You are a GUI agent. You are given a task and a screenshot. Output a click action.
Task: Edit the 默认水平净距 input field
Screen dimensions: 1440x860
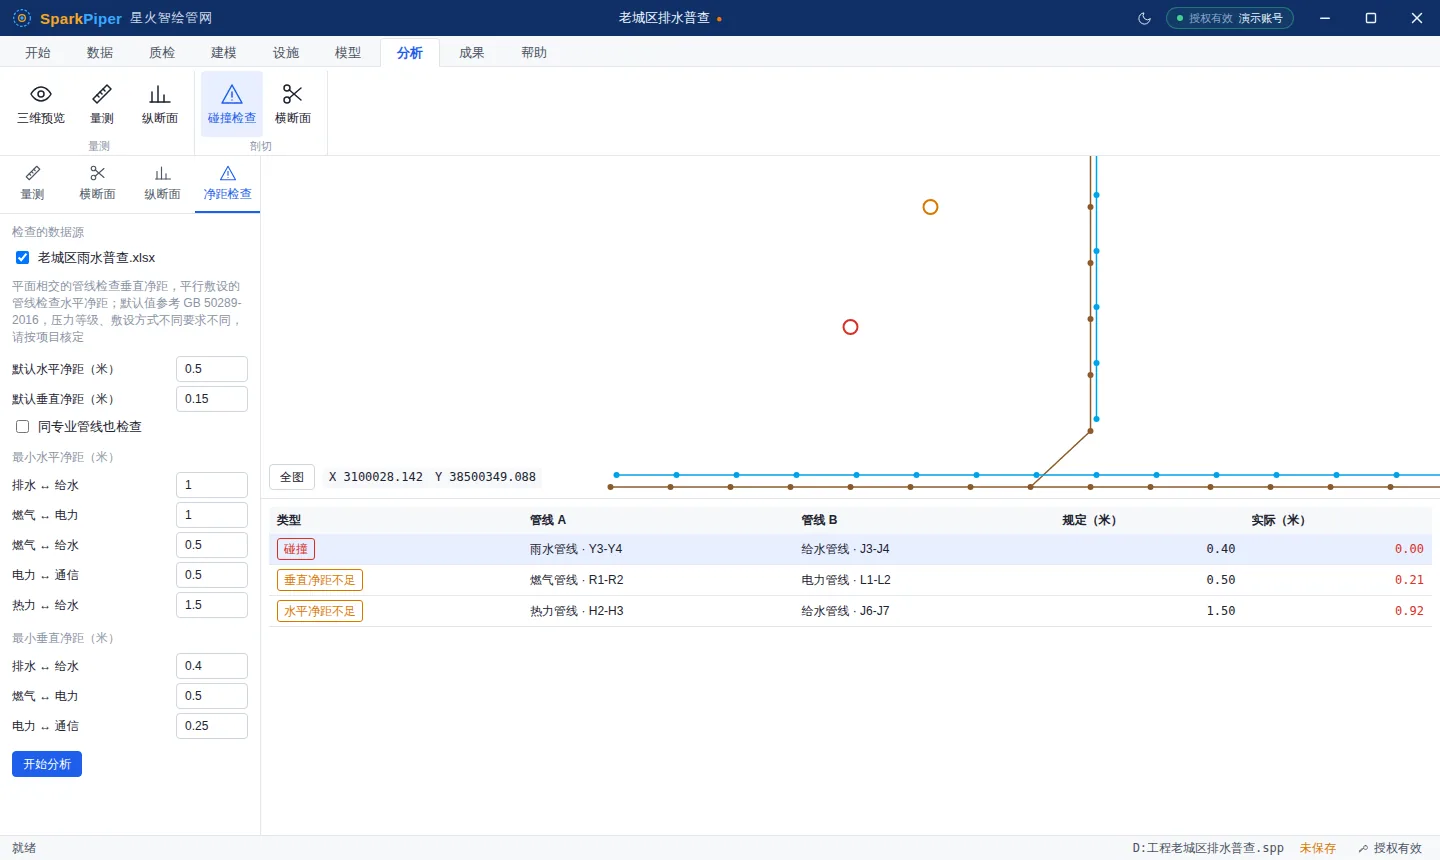pos(212,369)
